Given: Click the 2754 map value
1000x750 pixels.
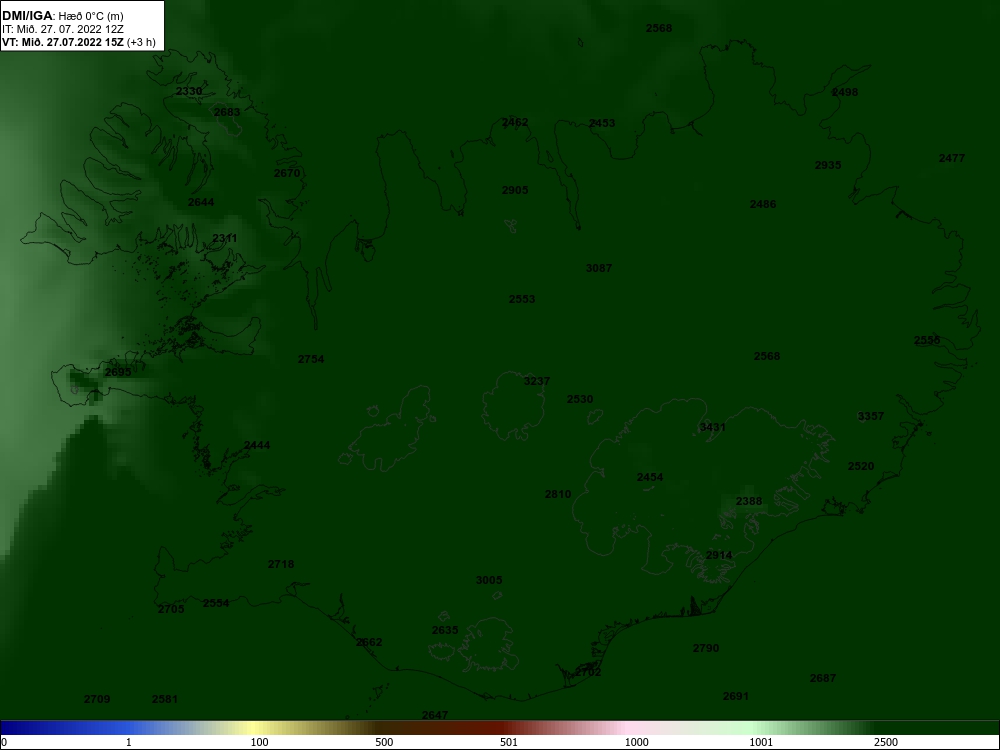Looking at the screenshot, I should coord(311,359).
